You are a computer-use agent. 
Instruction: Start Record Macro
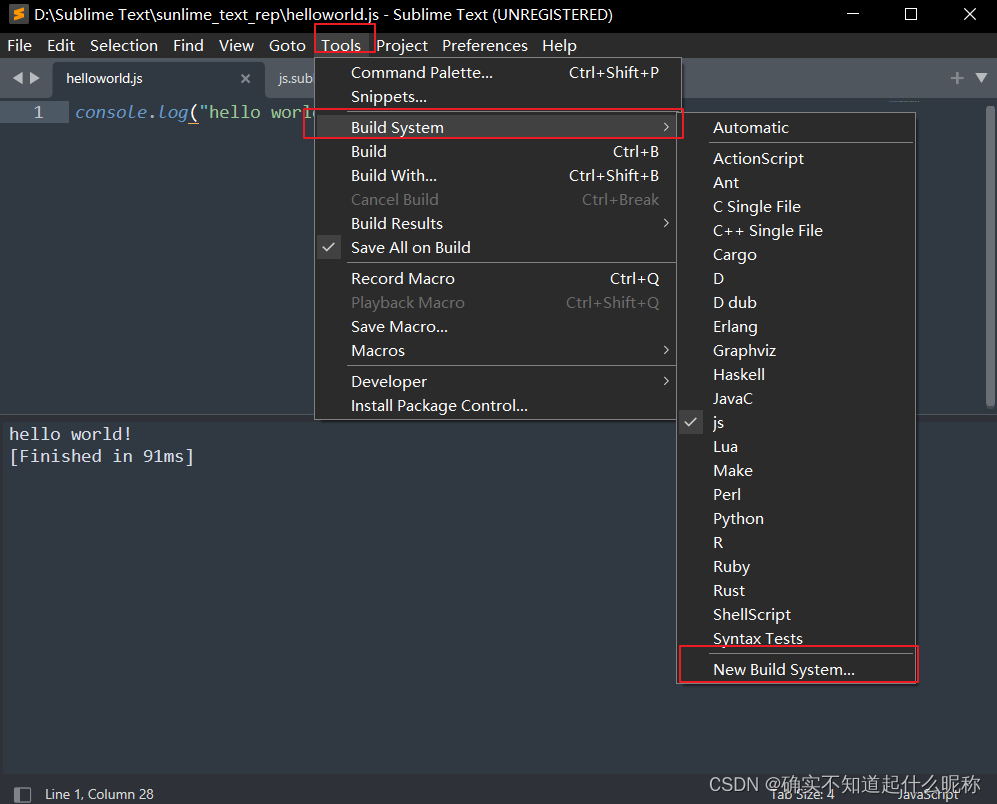click(x=498, y=279)
